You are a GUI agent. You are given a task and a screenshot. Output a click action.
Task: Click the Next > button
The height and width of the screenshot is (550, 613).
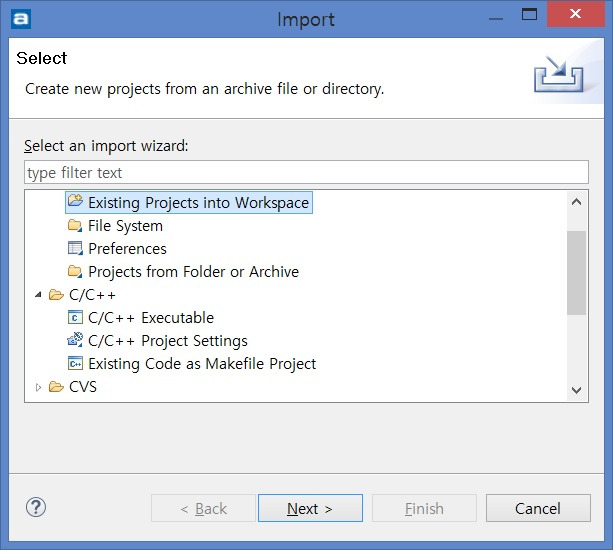[x=310, y=508]
